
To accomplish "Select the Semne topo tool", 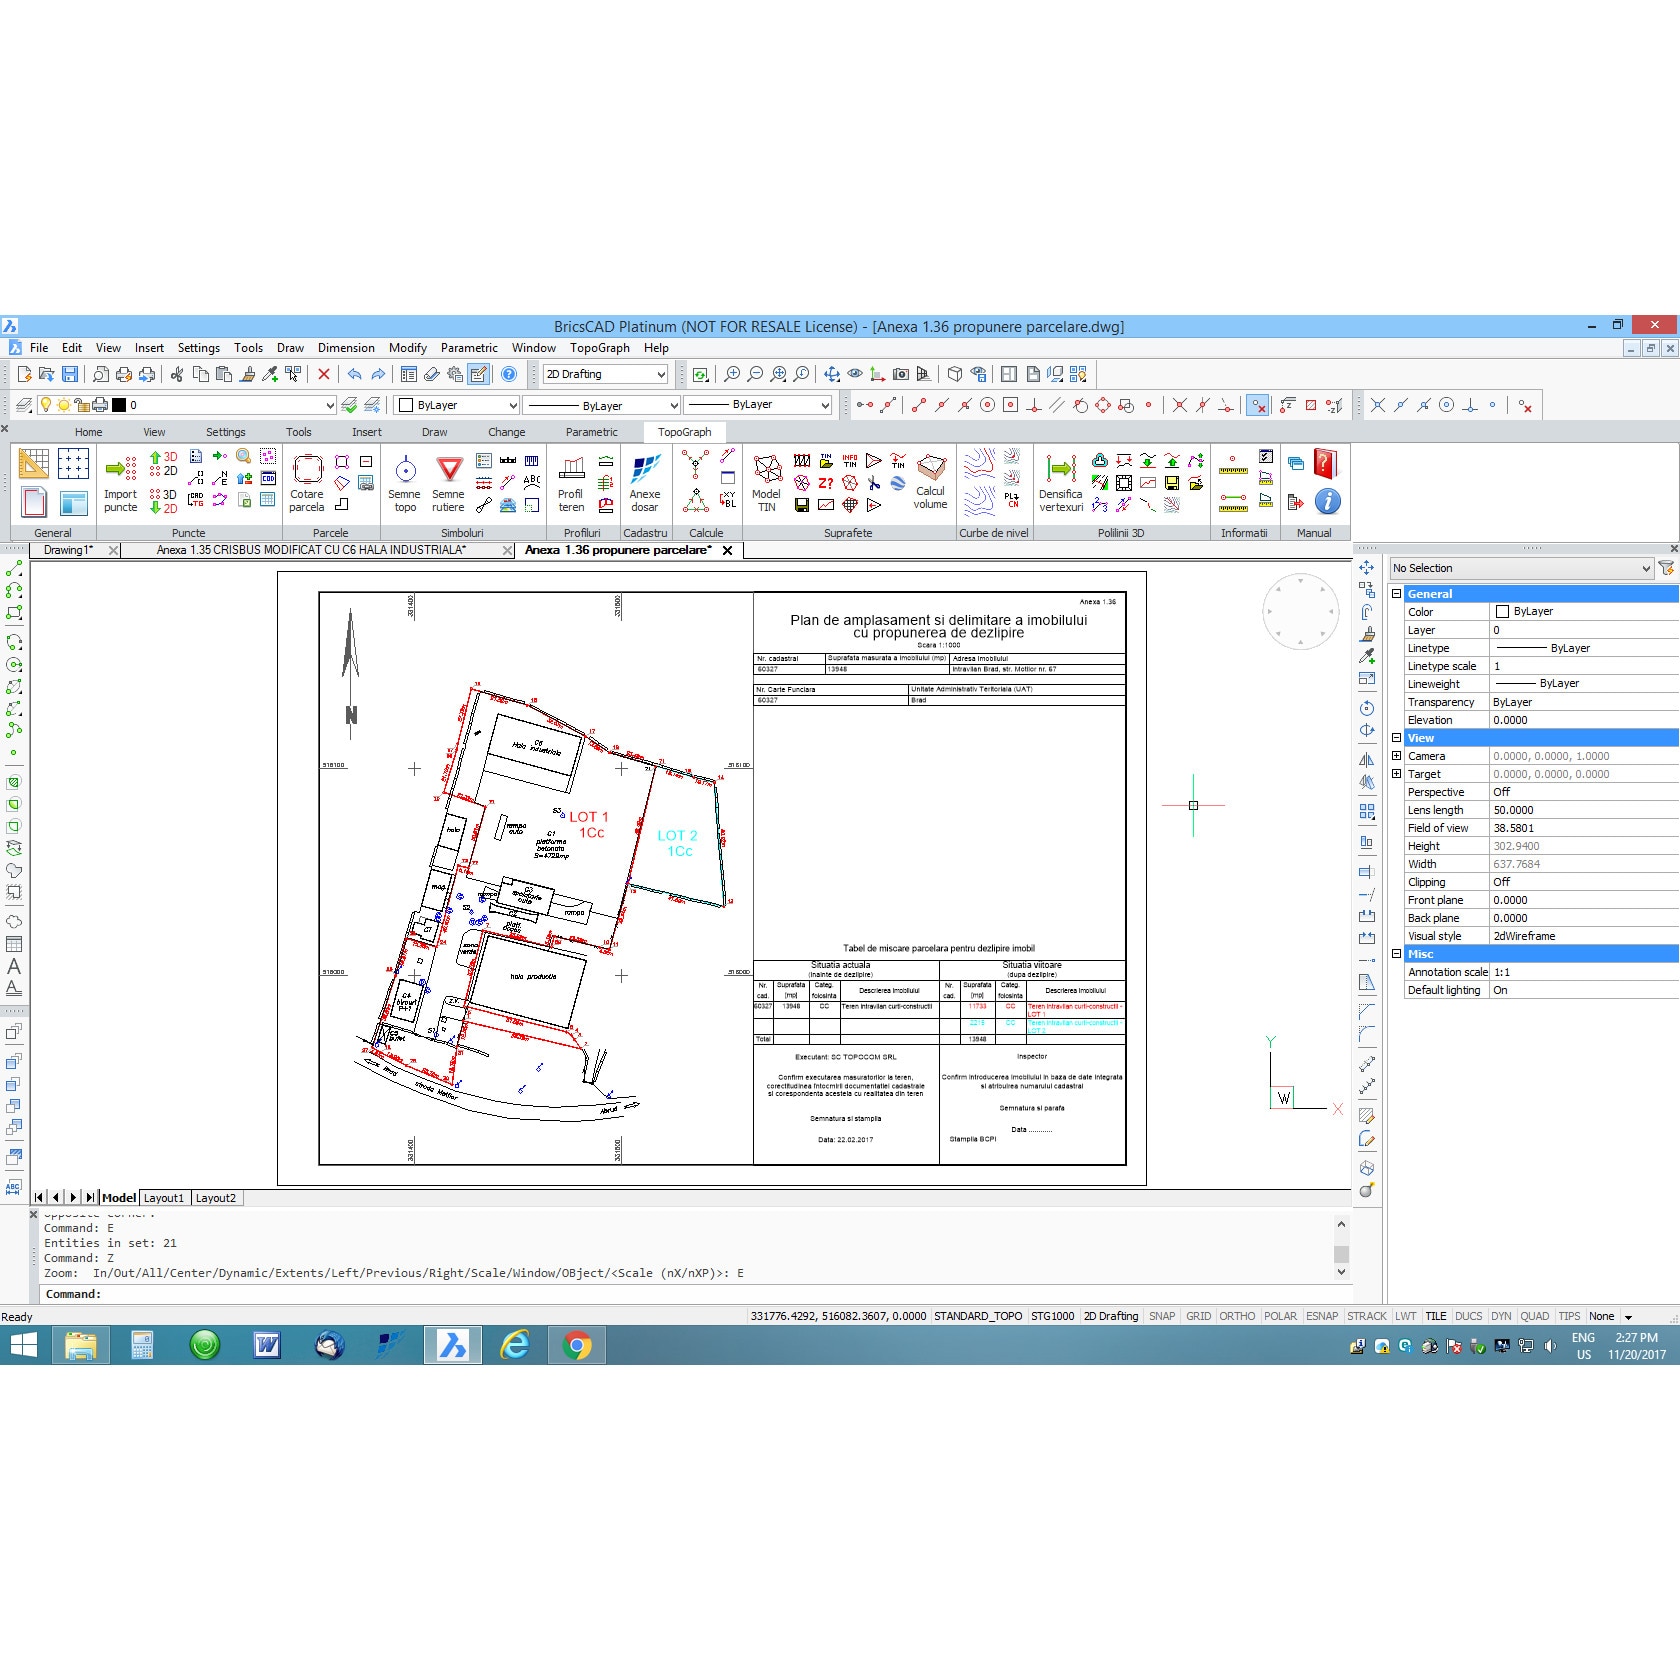I will pyautogui.click(x=405, y=469).
